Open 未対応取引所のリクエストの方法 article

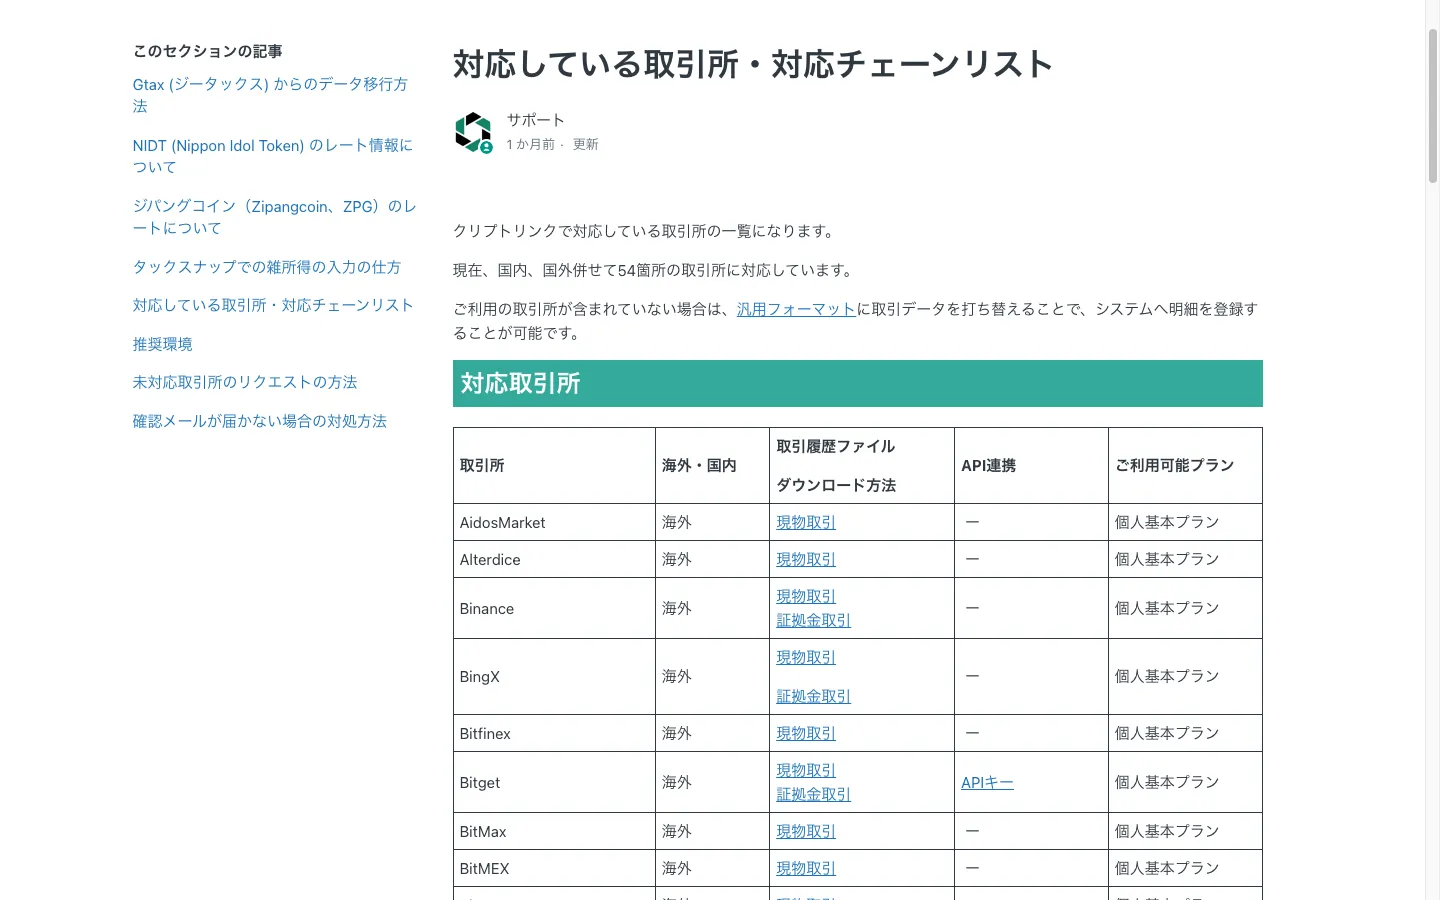(245, 382)
